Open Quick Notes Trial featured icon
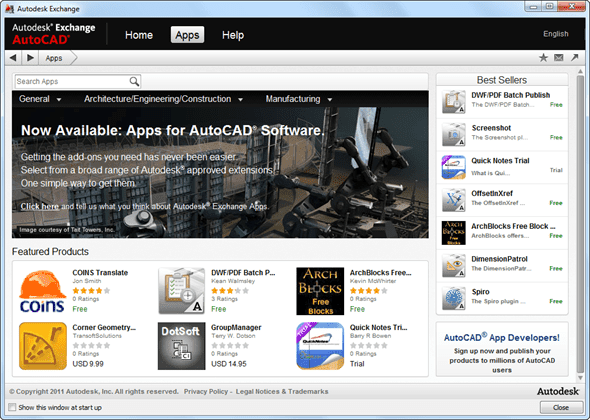 [320, 346]
